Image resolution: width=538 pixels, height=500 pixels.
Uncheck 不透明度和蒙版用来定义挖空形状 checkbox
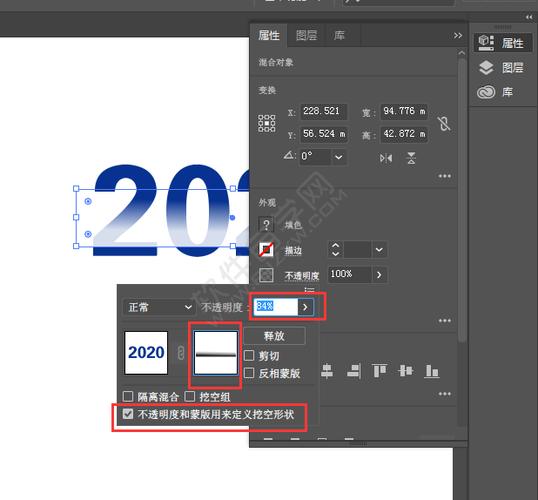[x=128, y=414]
